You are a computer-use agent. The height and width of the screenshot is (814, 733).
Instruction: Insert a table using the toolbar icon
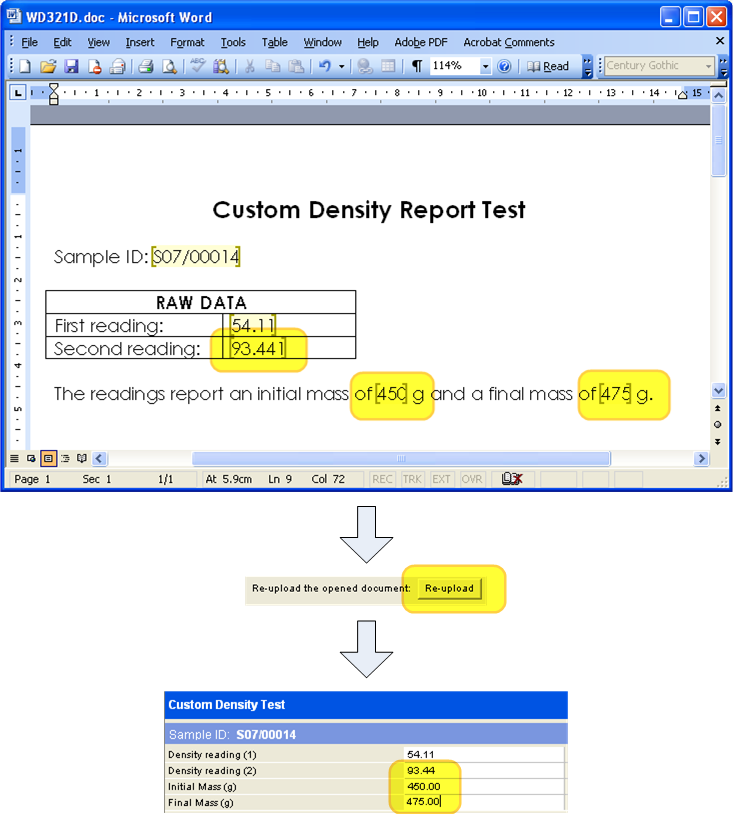(x=387, y=67)
